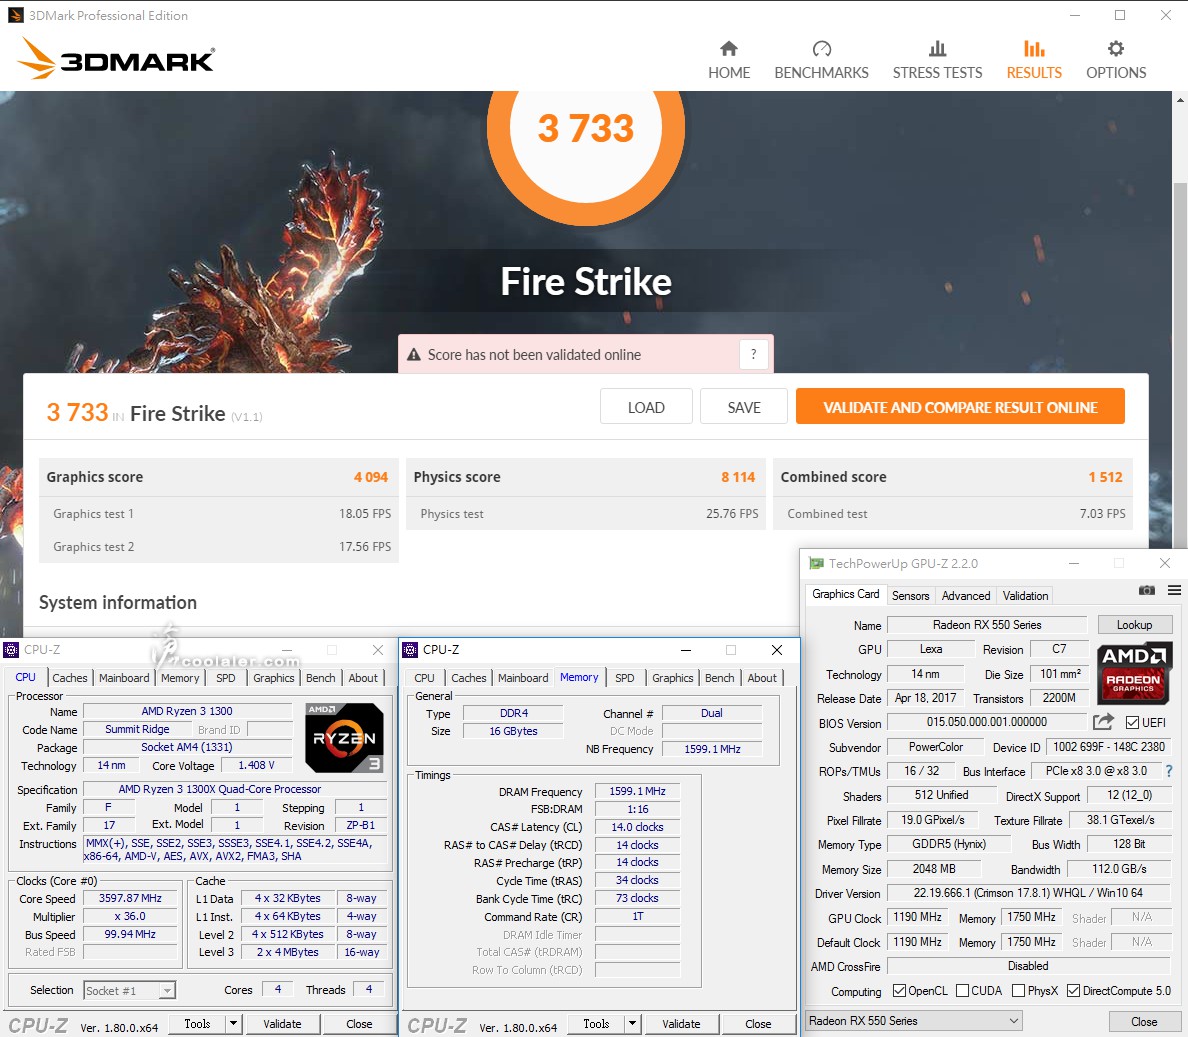The image size is (1188, 1037).
Task: Expand Tools dropdown arrow in CPU-Z processor window
Action: 233,1024
